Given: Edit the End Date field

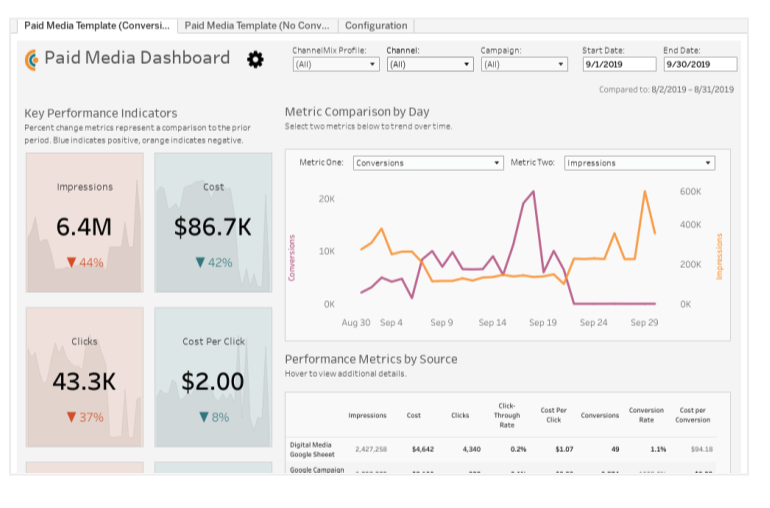Looking at the screenshot, I should [700, 64].
